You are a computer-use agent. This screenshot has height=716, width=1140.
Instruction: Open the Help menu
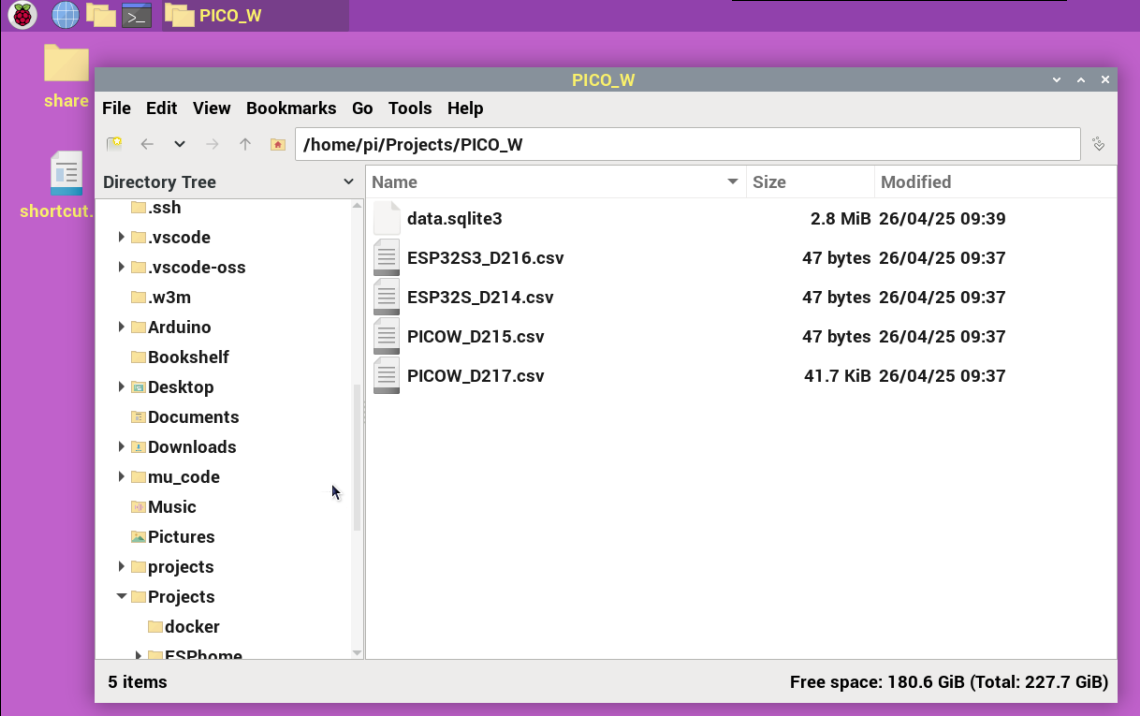pyautogui.click(x=465, y=108)
